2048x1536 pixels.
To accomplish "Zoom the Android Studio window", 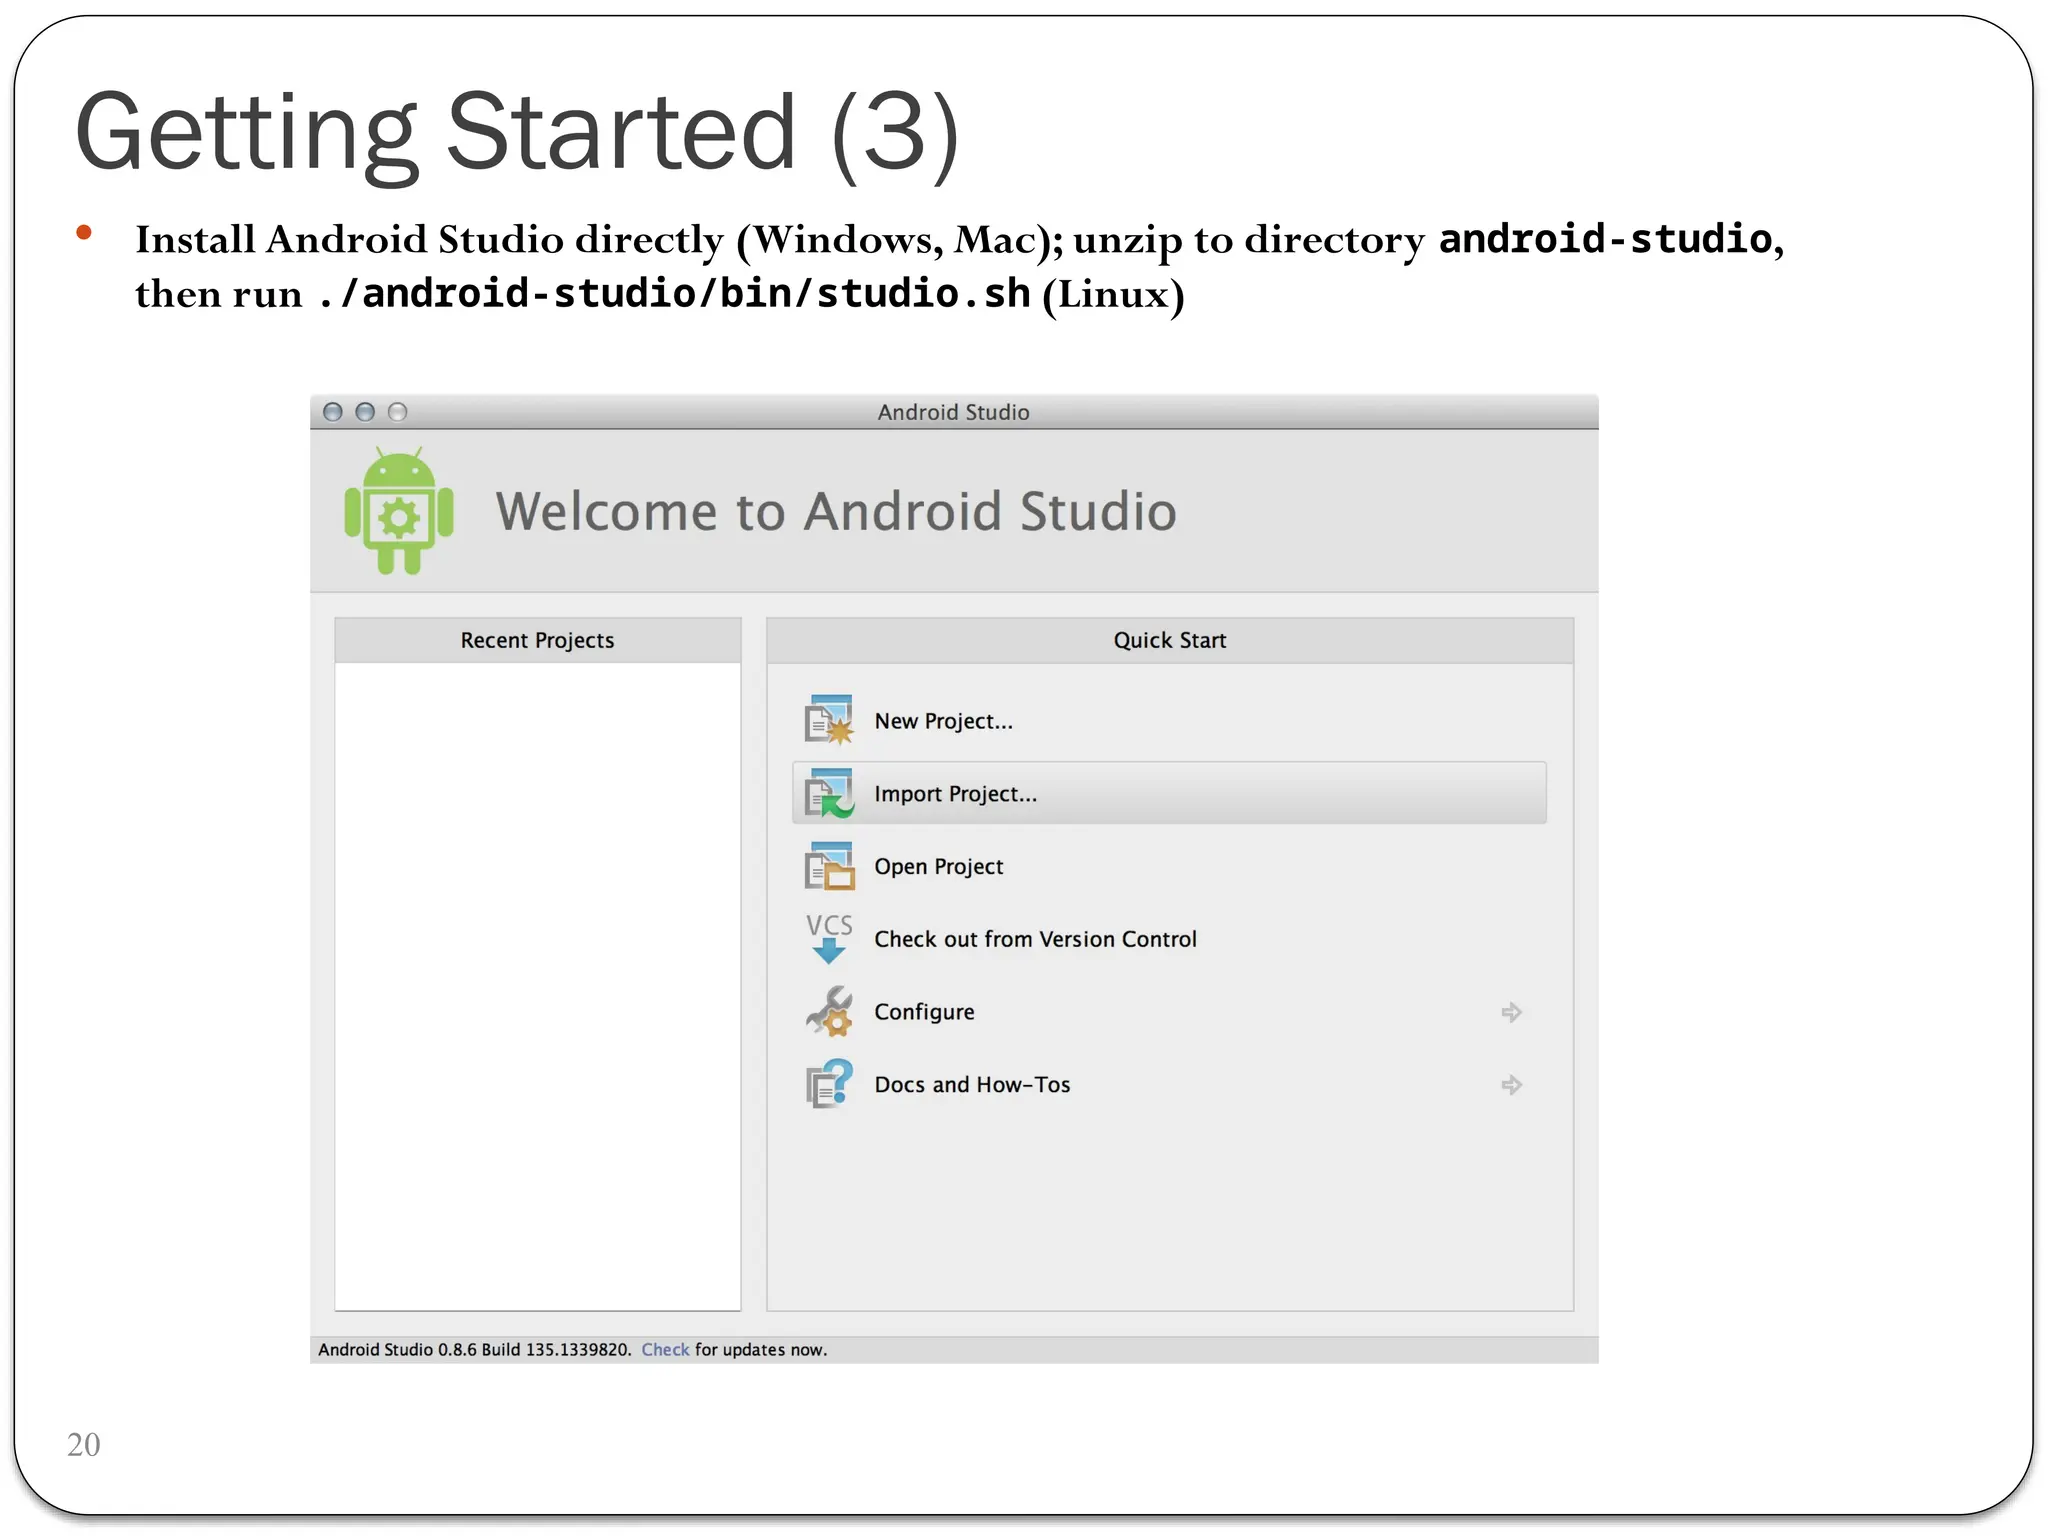I will click(x=398, y=412).
